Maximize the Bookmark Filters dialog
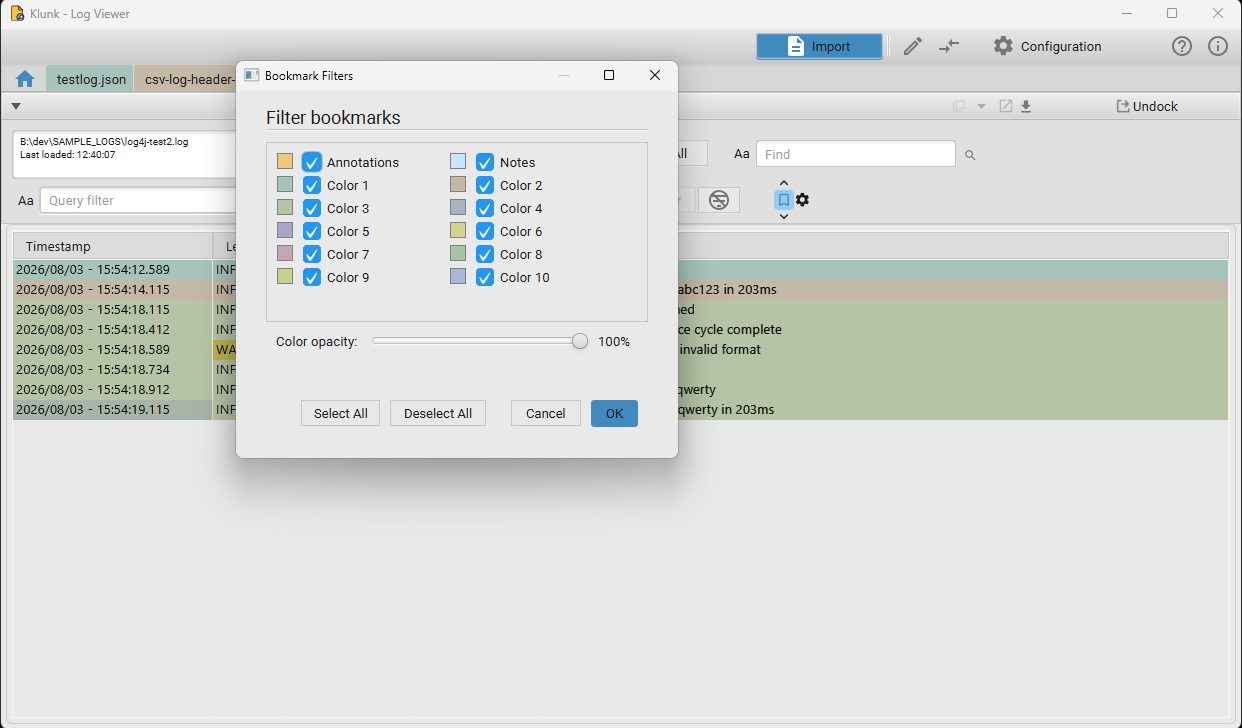Viewport: 1242px width, 728px height. click(x=609, y=75)
